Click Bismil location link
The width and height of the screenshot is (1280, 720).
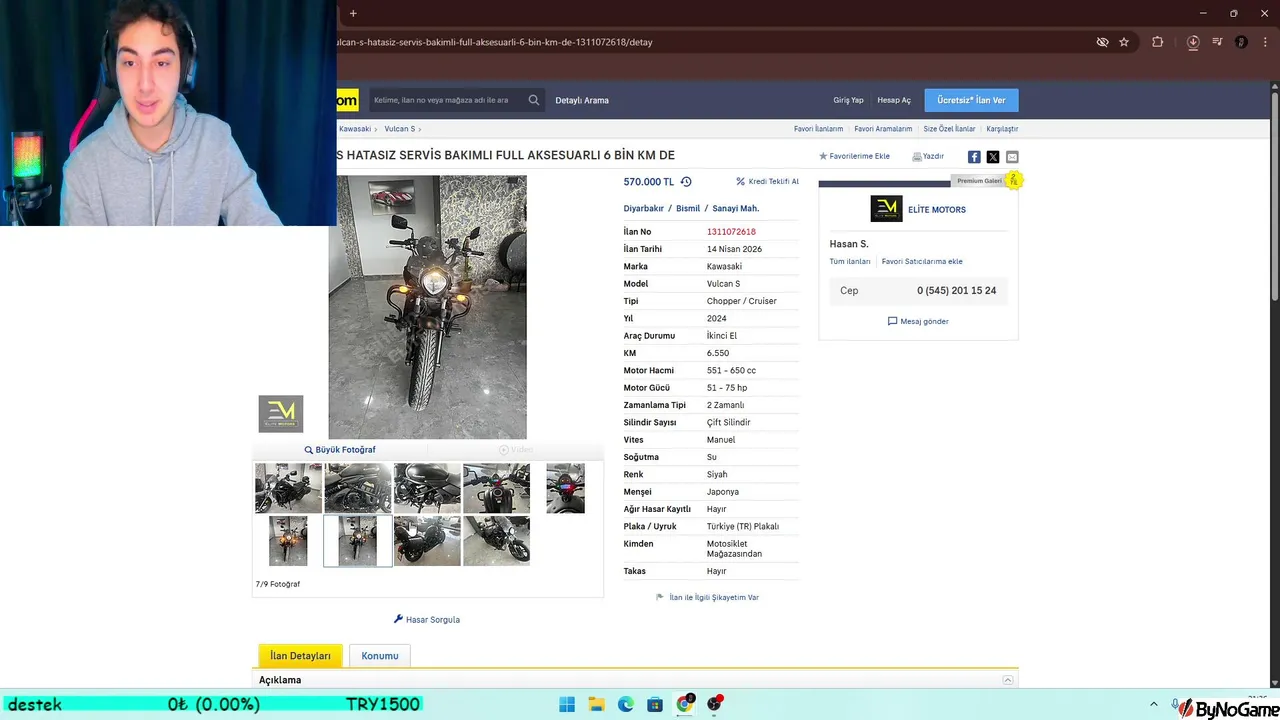(x=688, y=209)
